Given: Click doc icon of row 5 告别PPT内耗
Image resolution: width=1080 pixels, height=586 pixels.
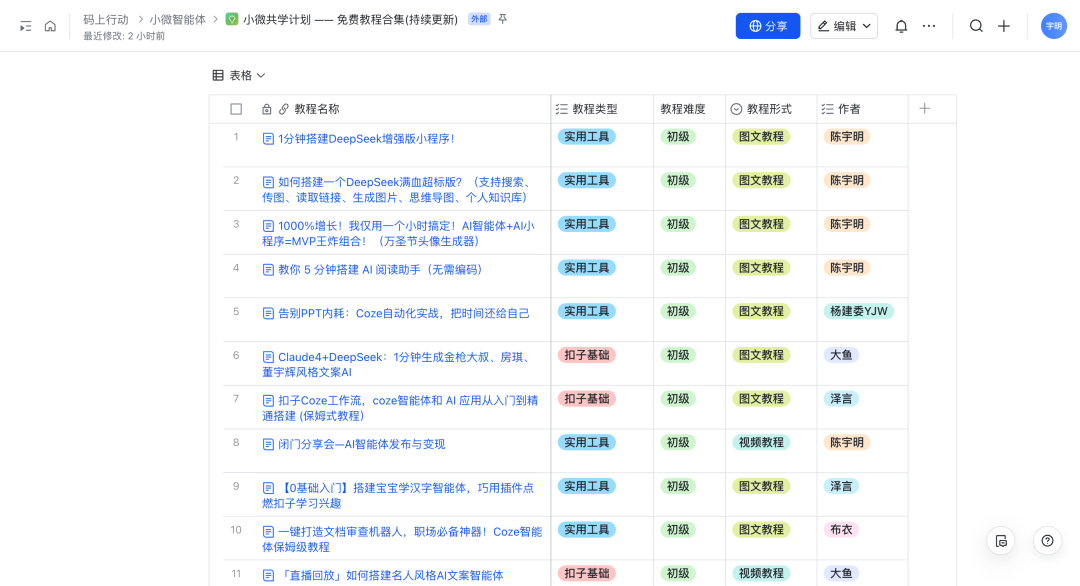Looking at the screenshot, I should pos(269,313).
